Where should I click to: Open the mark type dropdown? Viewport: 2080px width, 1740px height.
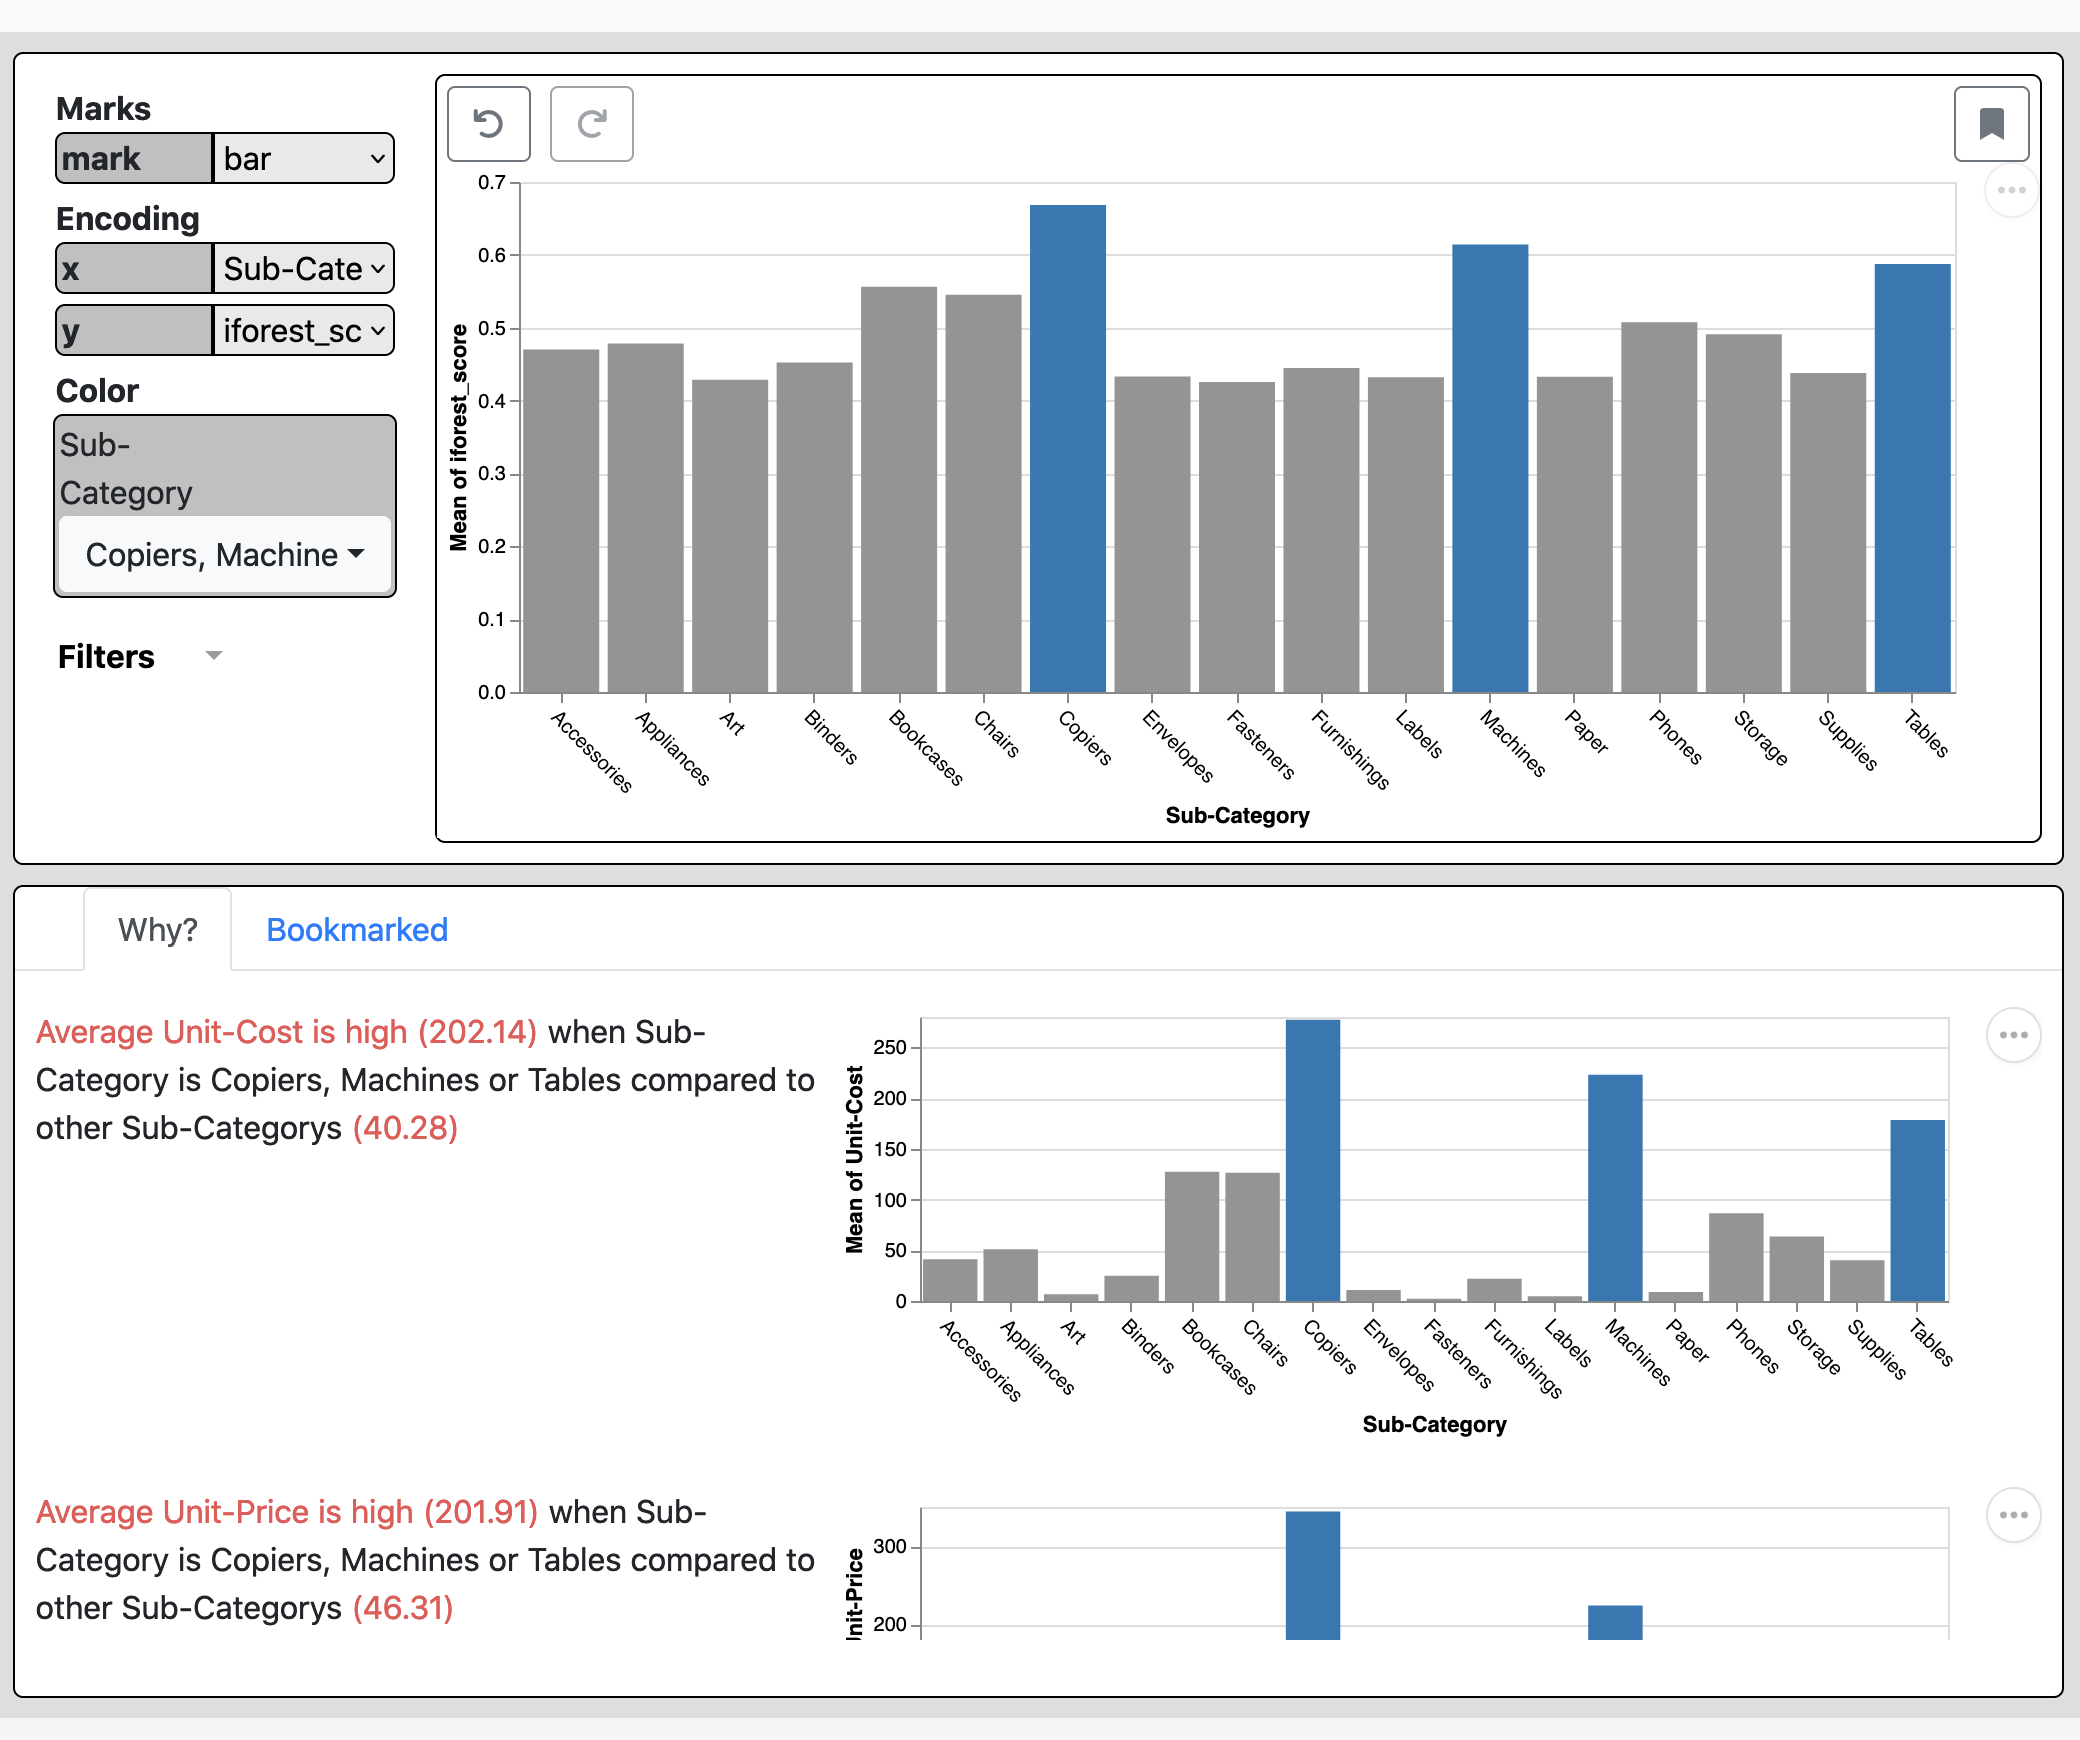(303, 159)
